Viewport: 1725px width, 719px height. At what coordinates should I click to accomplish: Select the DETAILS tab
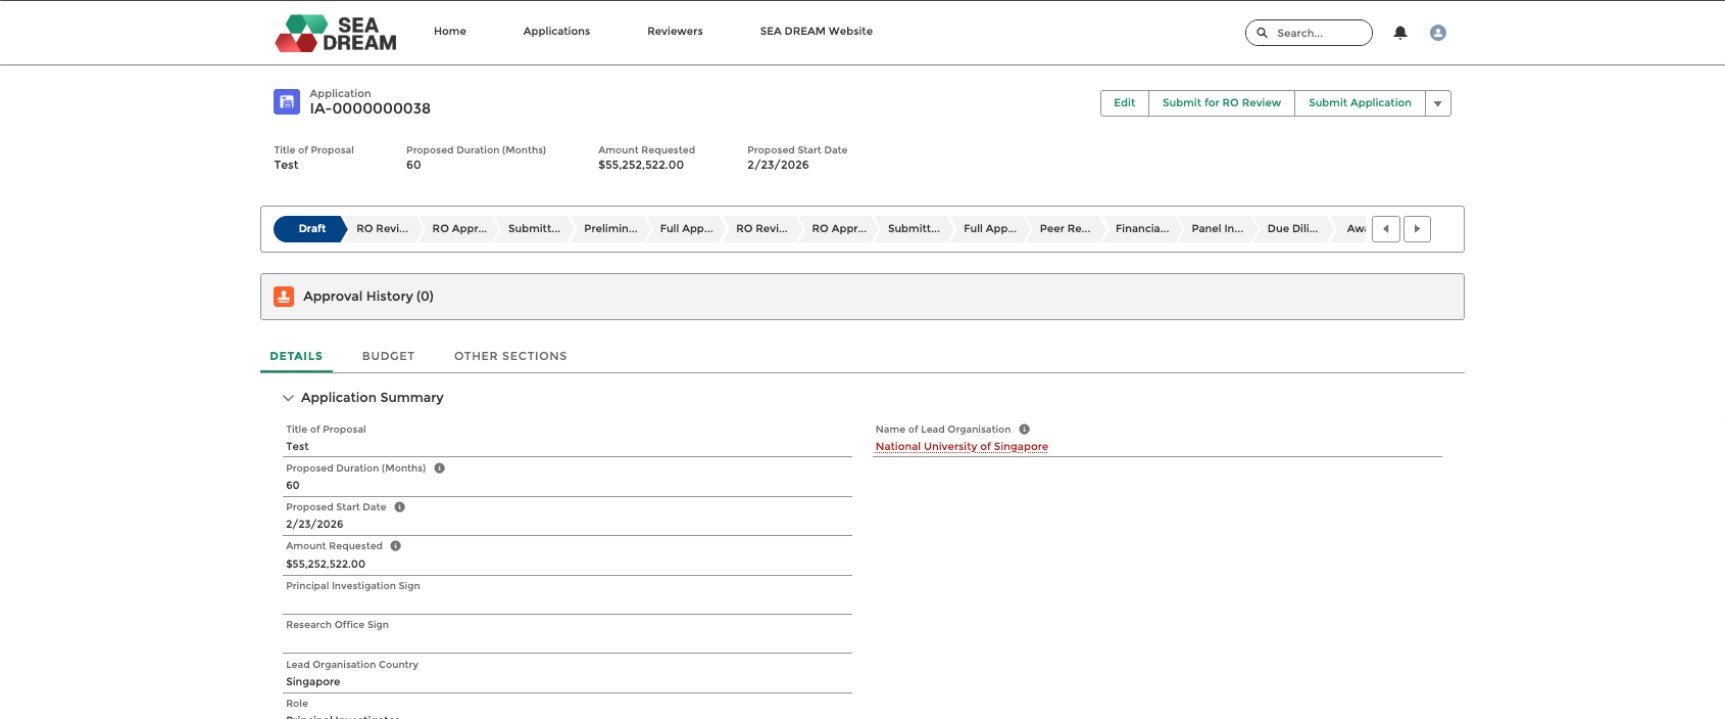pos(296,356)
